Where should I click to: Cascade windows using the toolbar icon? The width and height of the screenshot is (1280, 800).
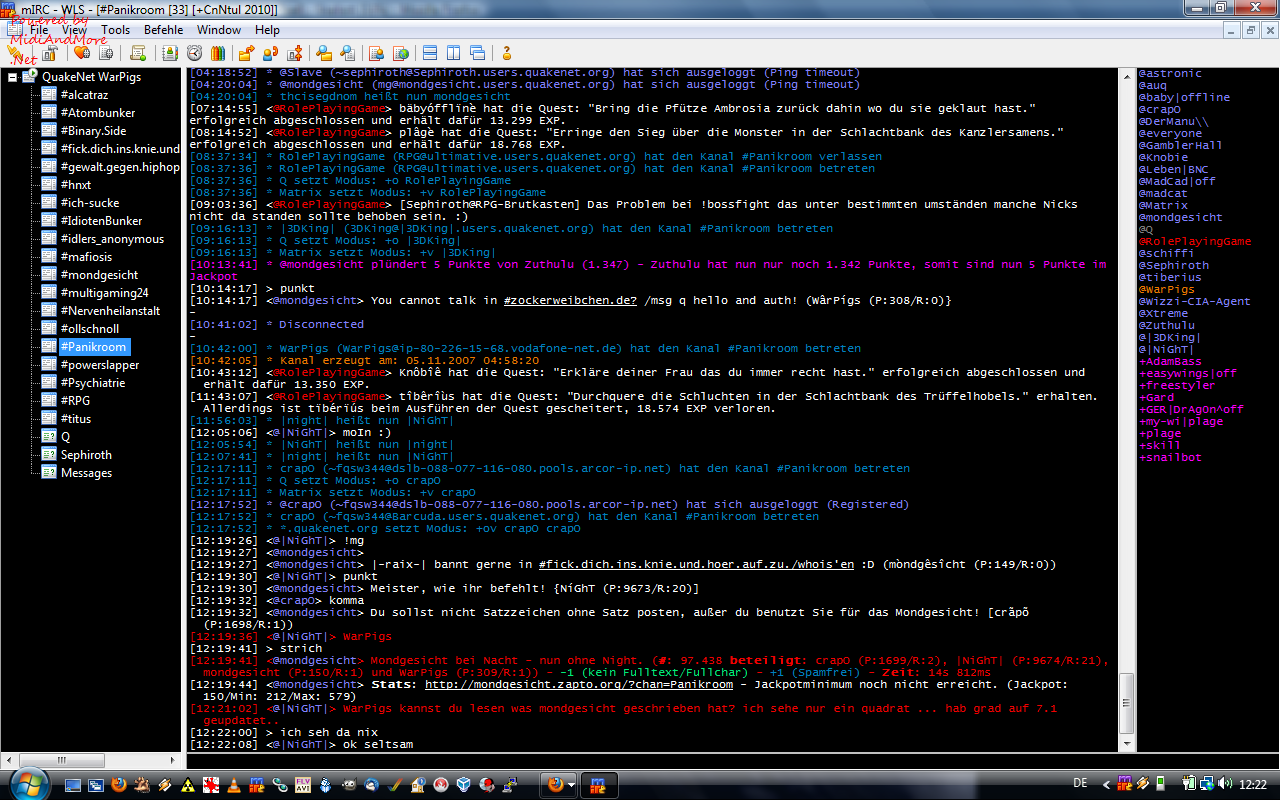(478, 53)
